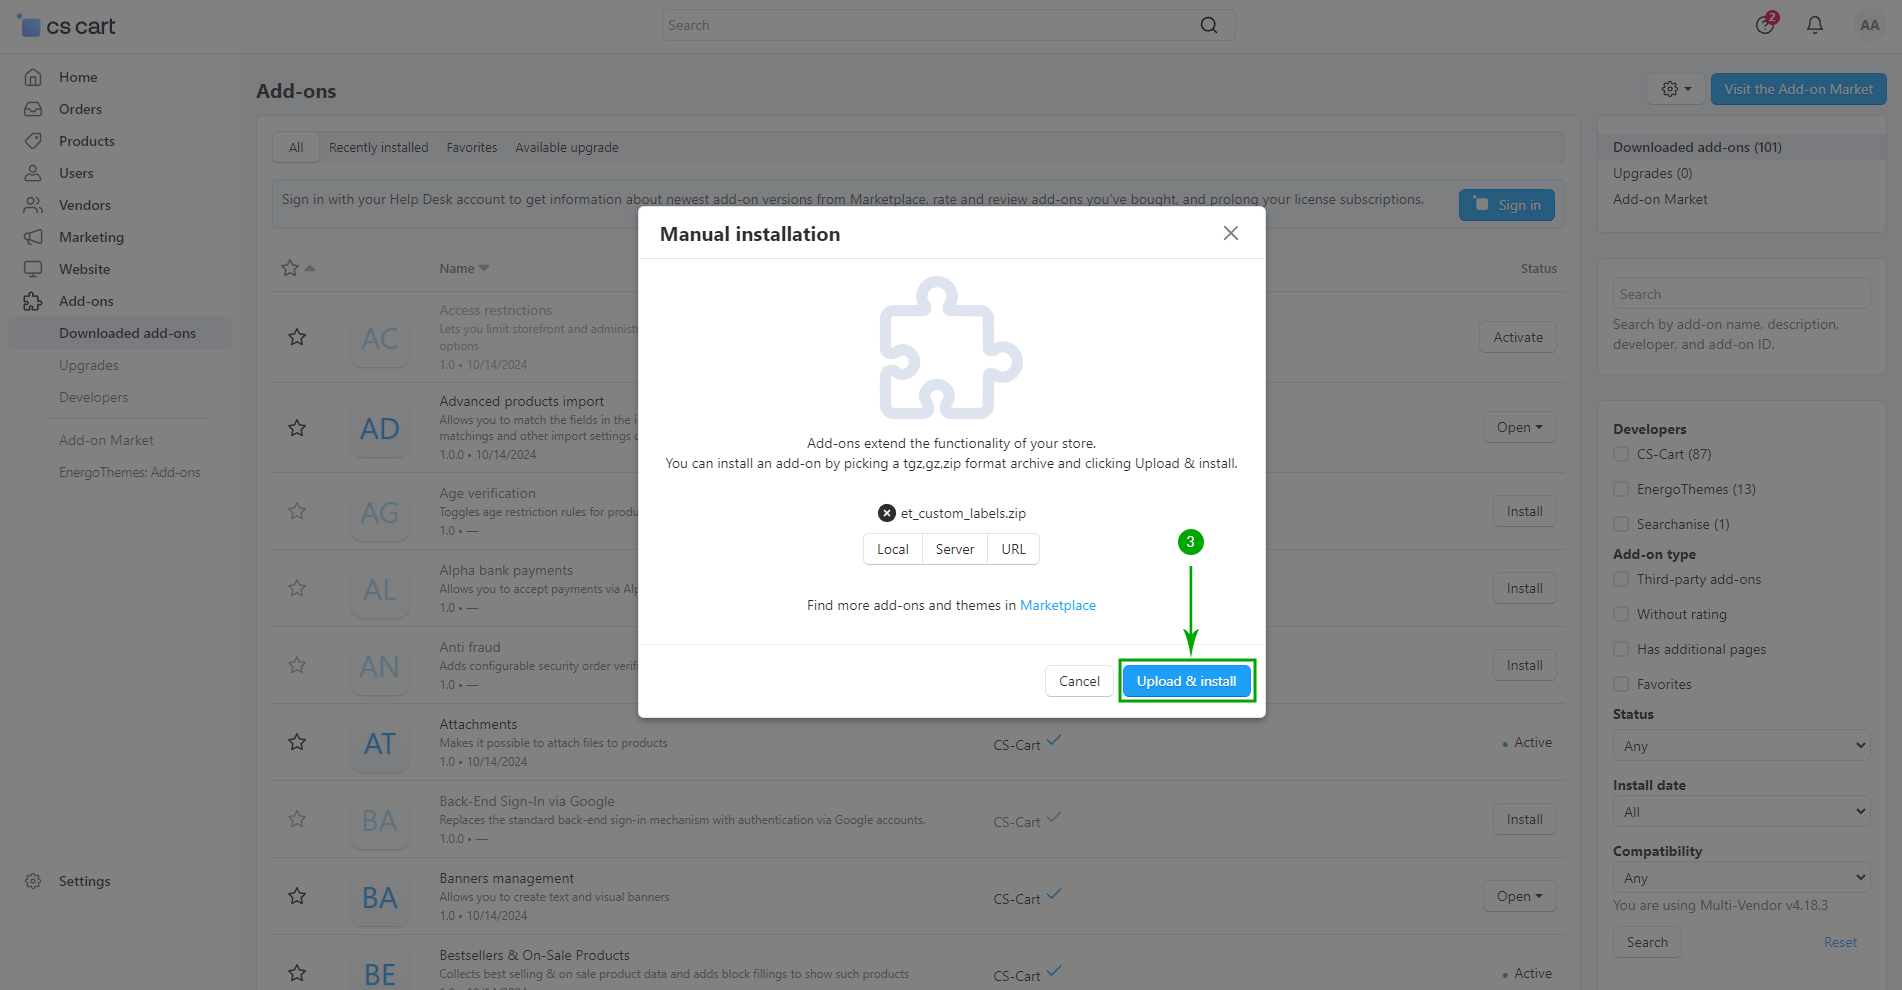The height and width of the screenshot is (990, 1902).
Task: Favorite the Attachments add-on star
Action: point(297,742)
